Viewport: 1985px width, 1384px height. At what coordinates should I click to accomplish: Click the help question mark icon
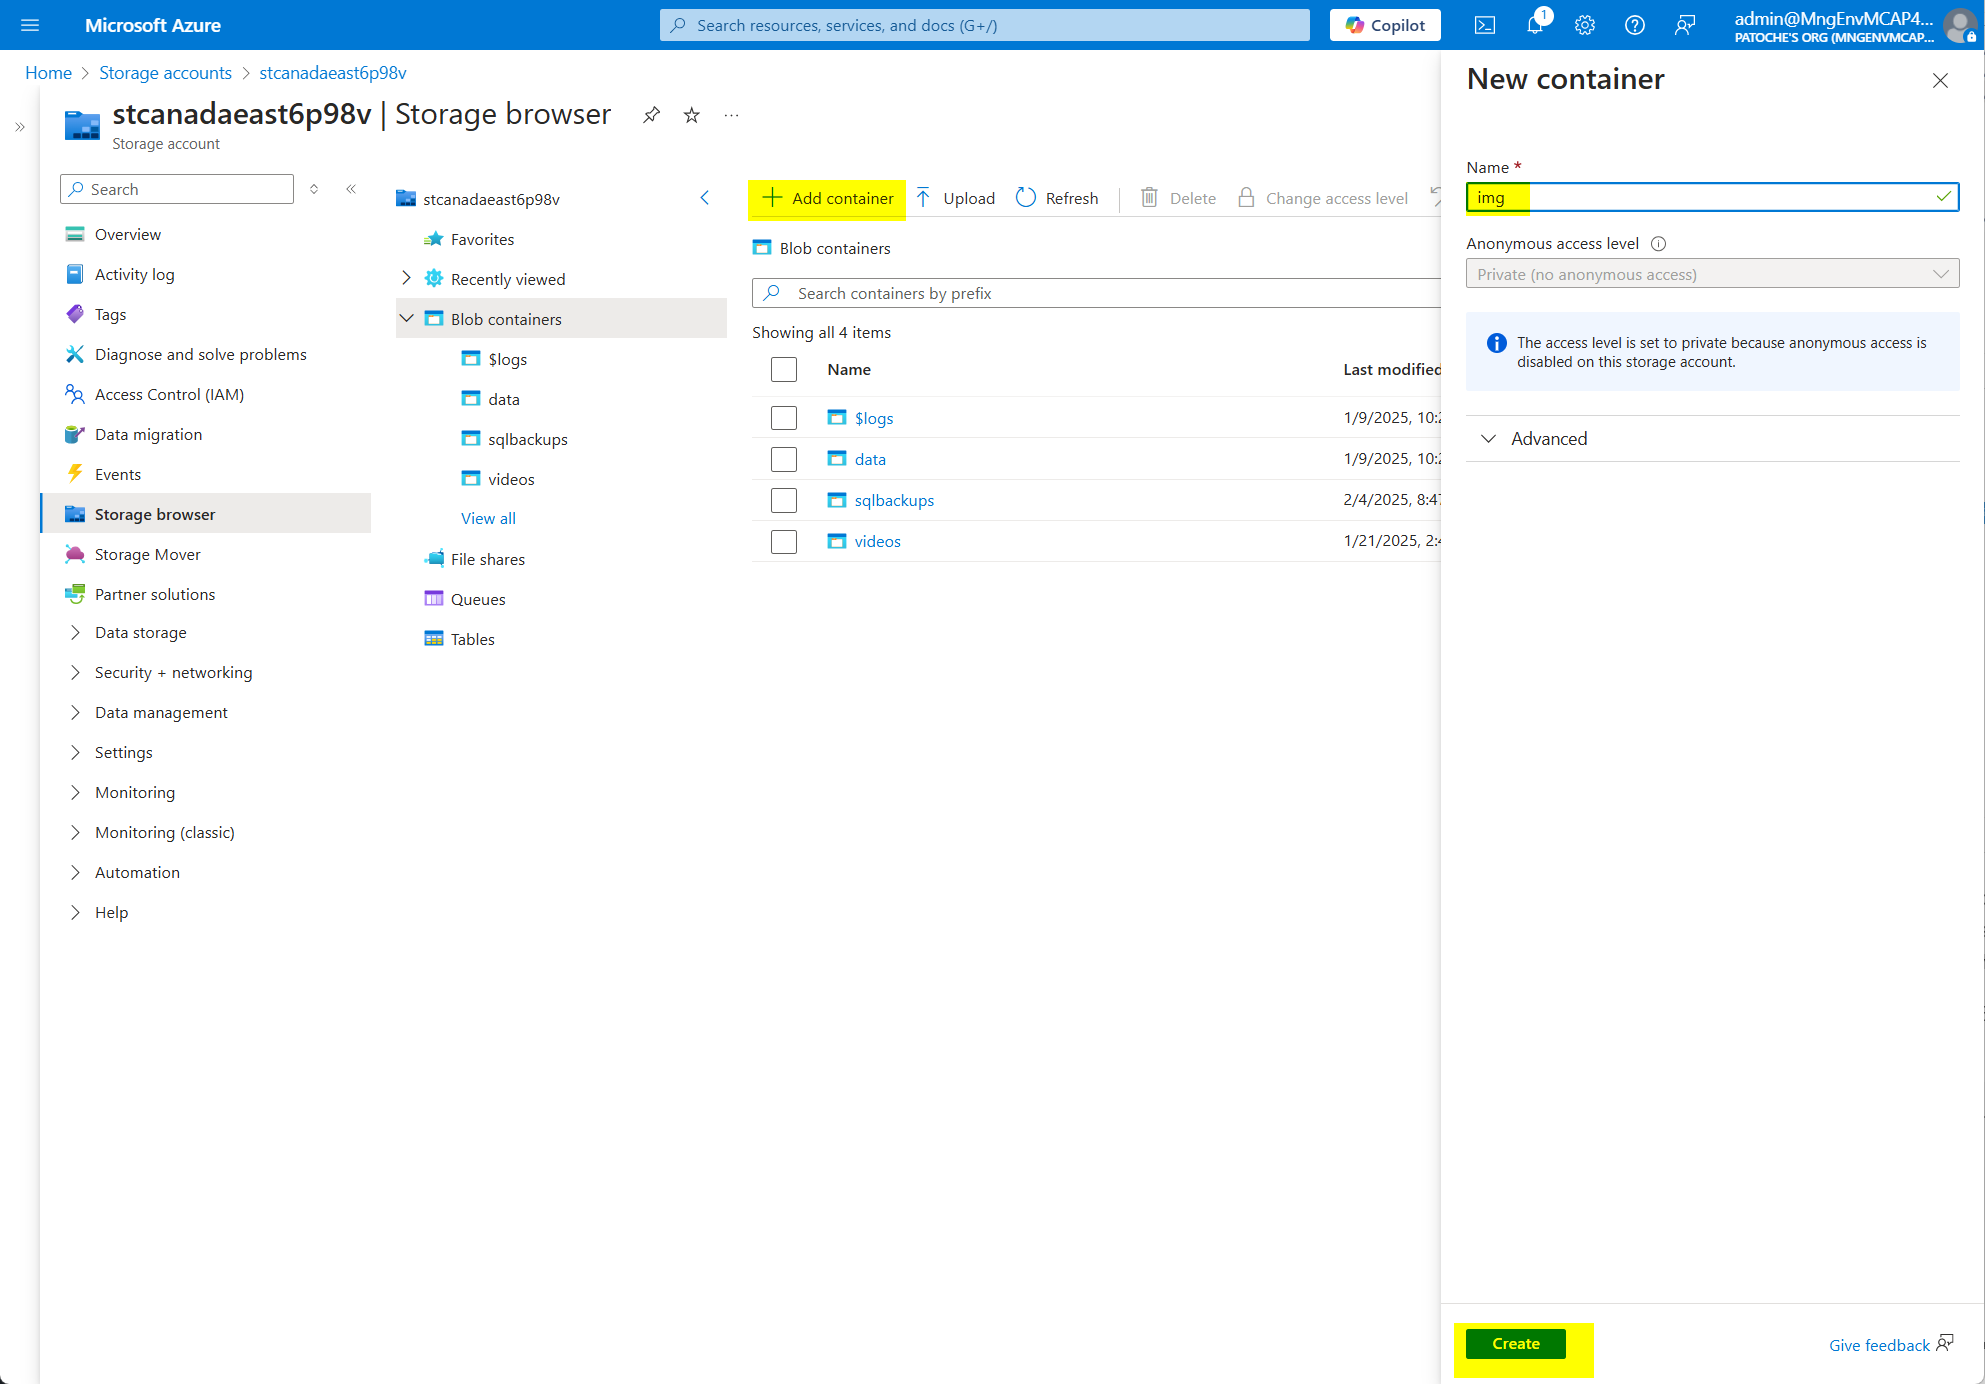[1635, 25]
